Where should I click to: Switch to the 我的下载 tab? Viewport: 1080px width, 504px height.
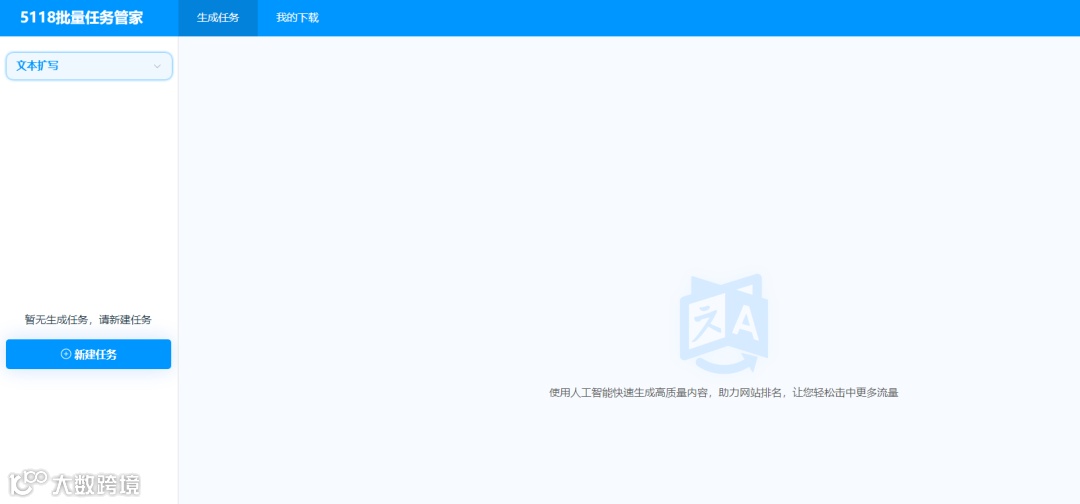(298, 18)
